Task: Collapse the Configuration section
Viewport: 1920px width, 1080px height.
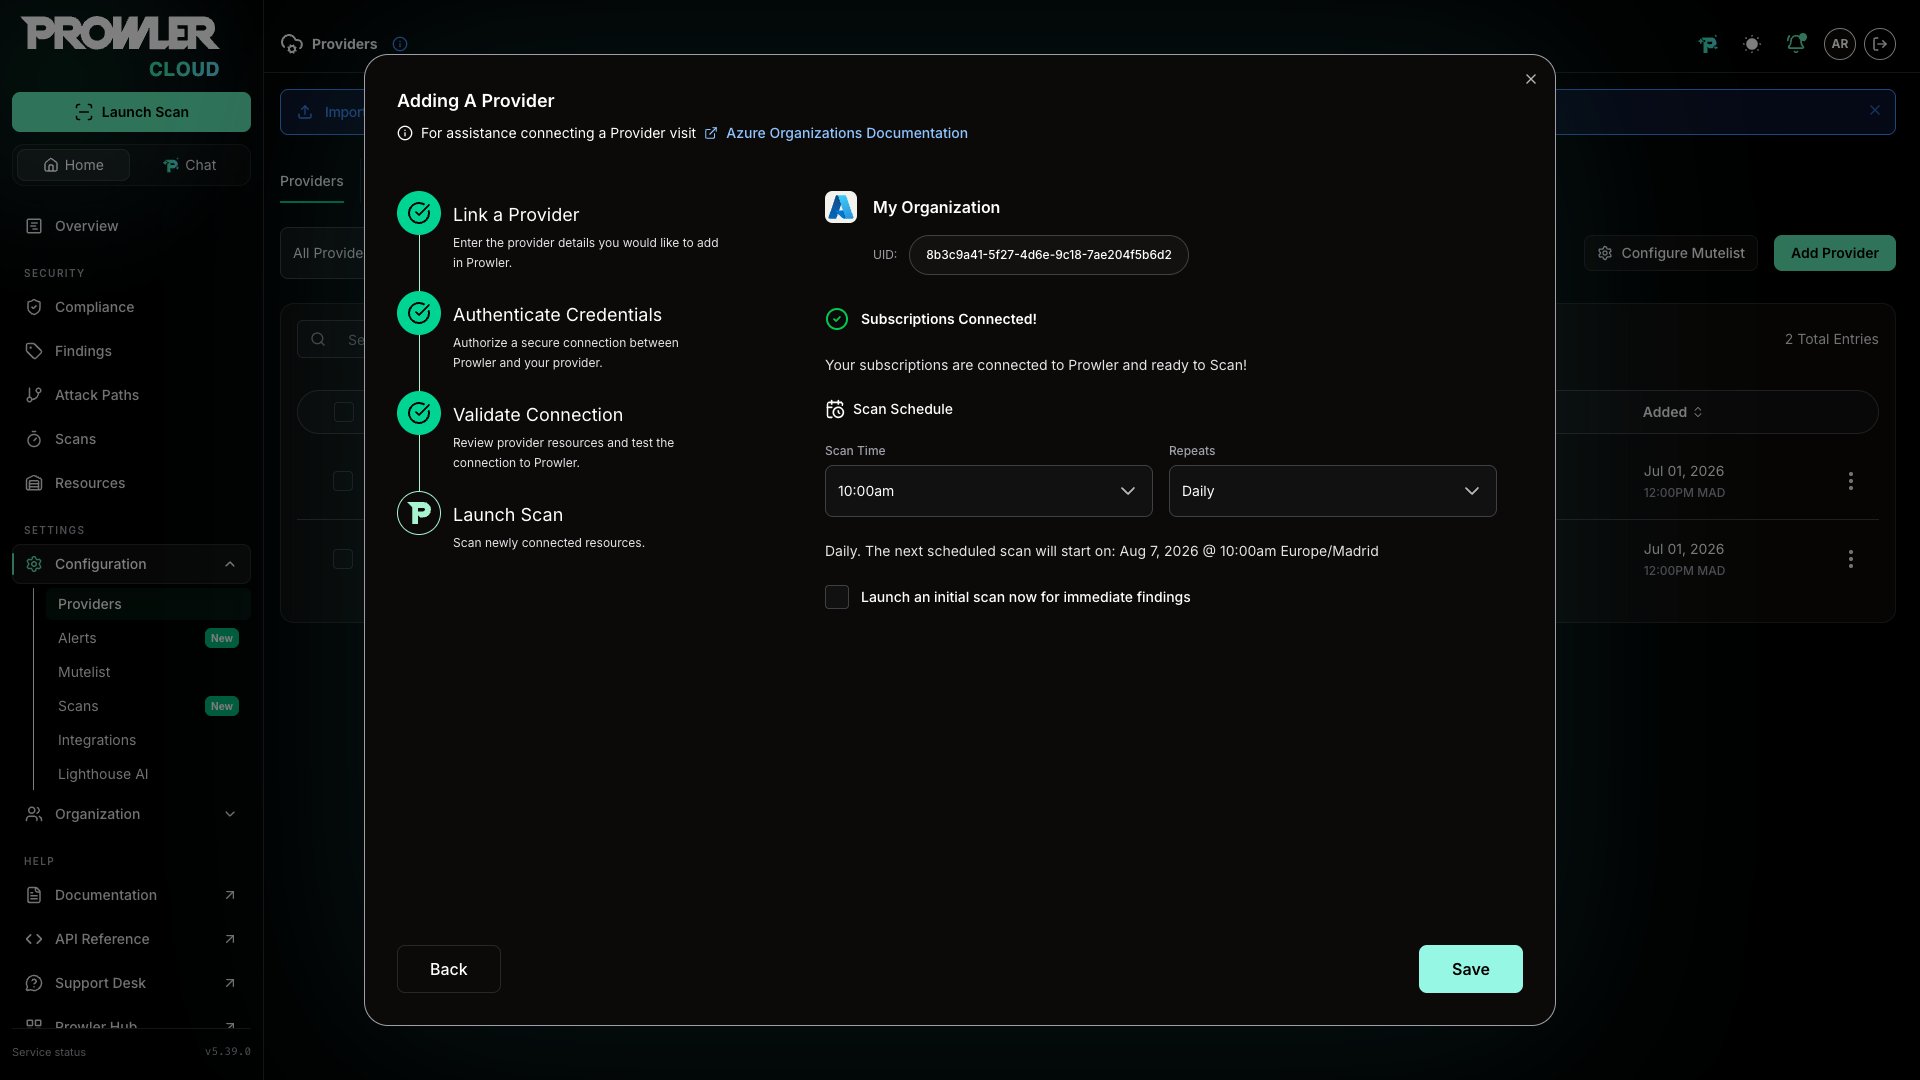Action: [x=131, y=564]
